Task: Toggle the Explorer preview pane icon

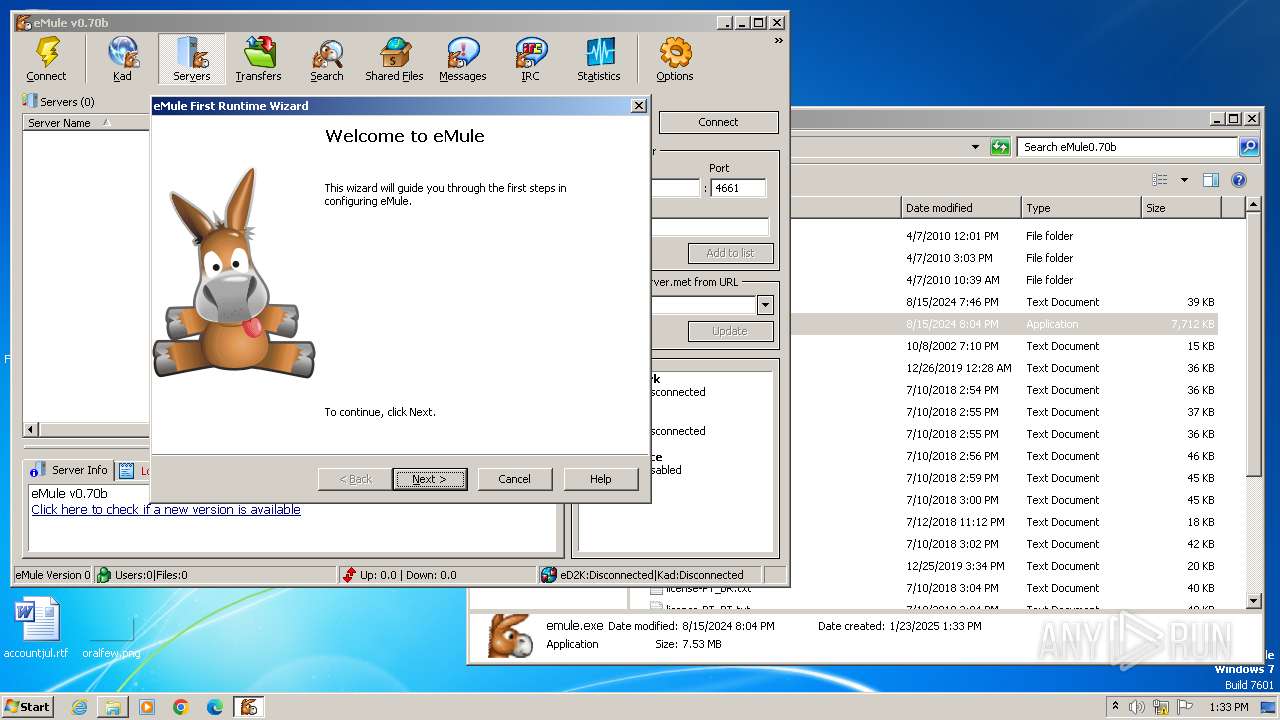Action: (x=1211, y=180)
